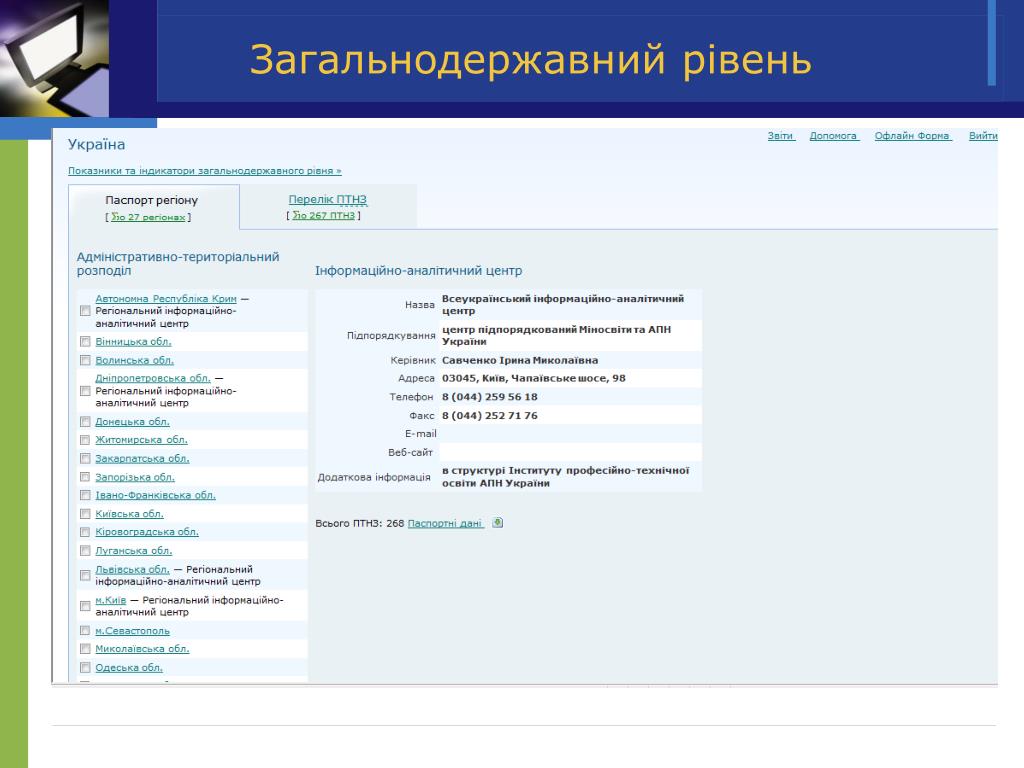Open м.Севастополь region link
This screenshot has height=768, width=1024.
[x=133, y=630]
